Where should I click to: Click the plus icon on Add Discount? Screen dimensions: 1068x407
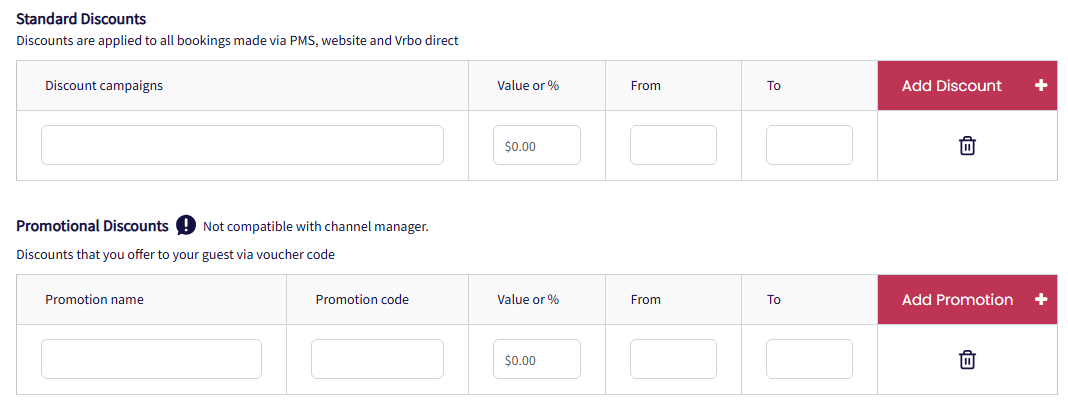[x=1041, y=86]
